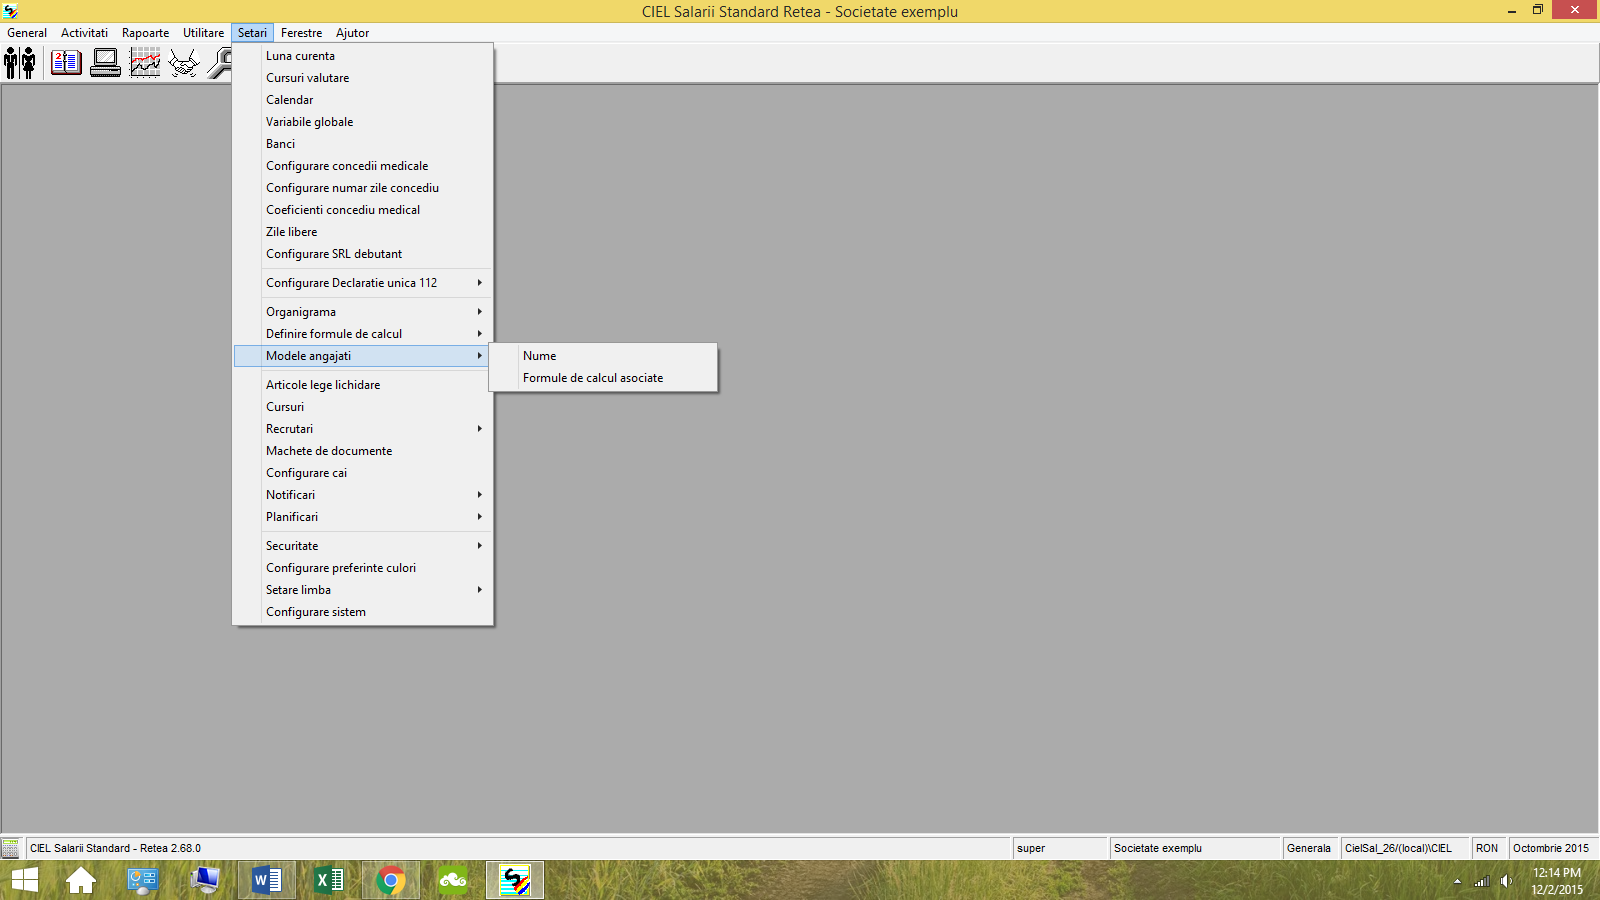Expand the Securitate submenu
The width and height of the screenshot is (1600, 900).
(363, 546)
